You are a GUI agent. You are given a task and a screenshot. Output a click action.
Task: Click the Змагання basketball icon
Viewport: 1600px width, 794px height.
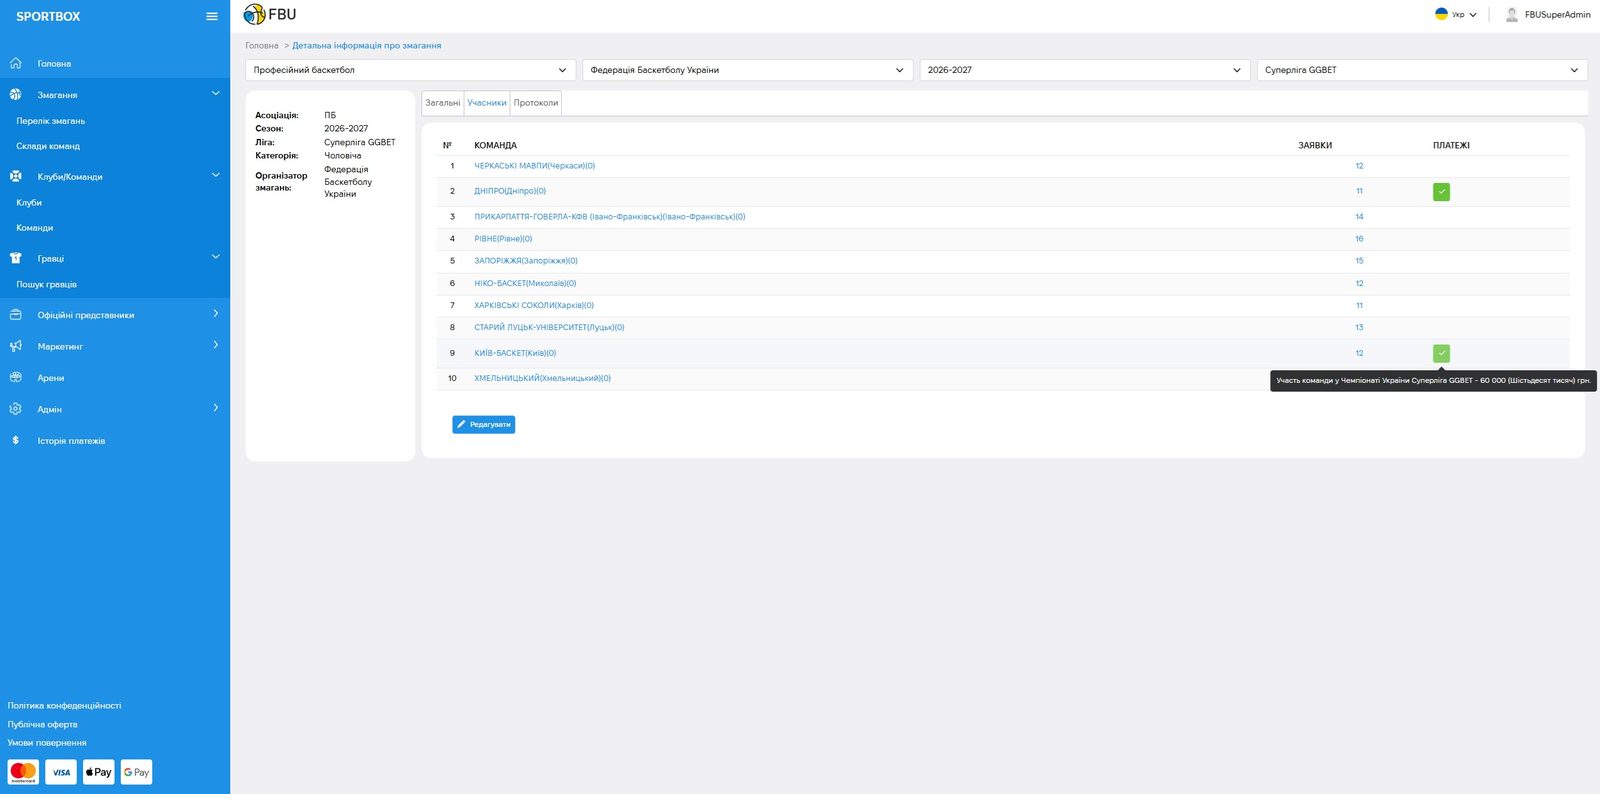pyautogui.click(x=16, y=94)
